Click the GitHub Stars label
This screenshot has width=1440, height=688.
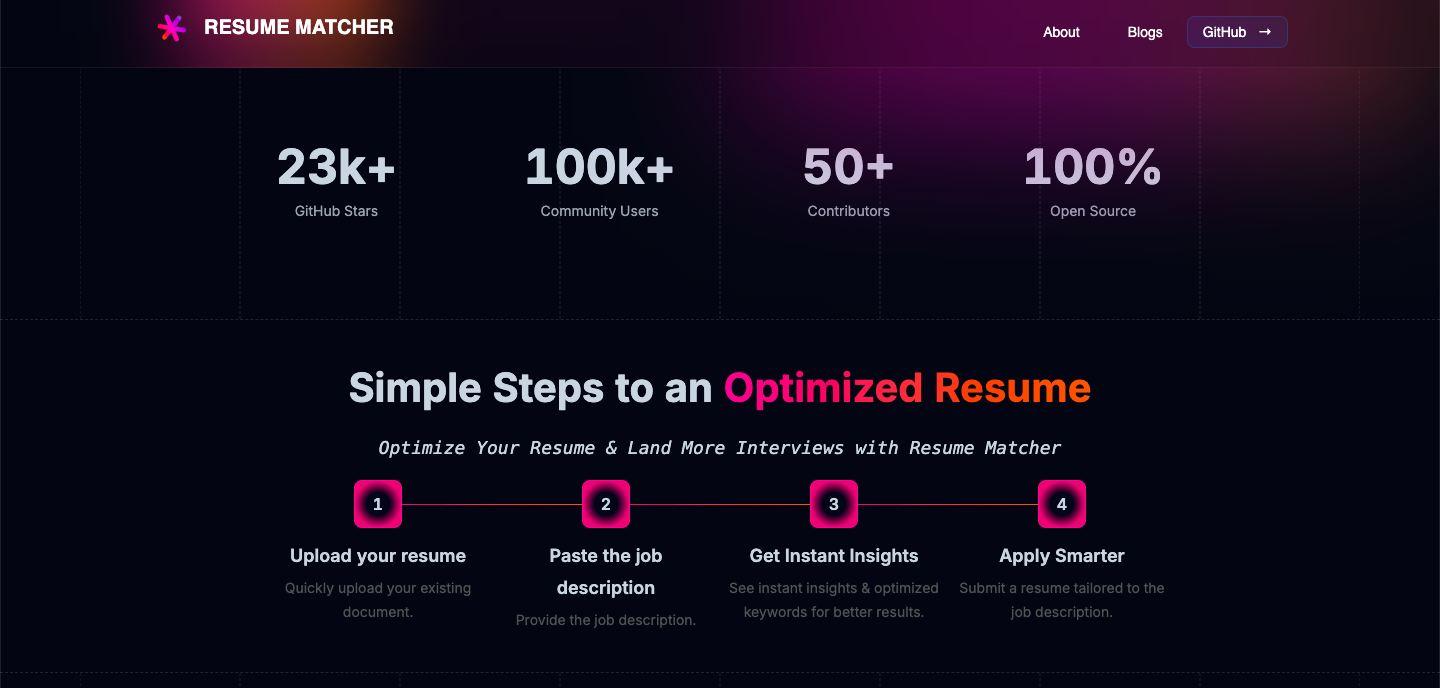click(x=336, y=211)
